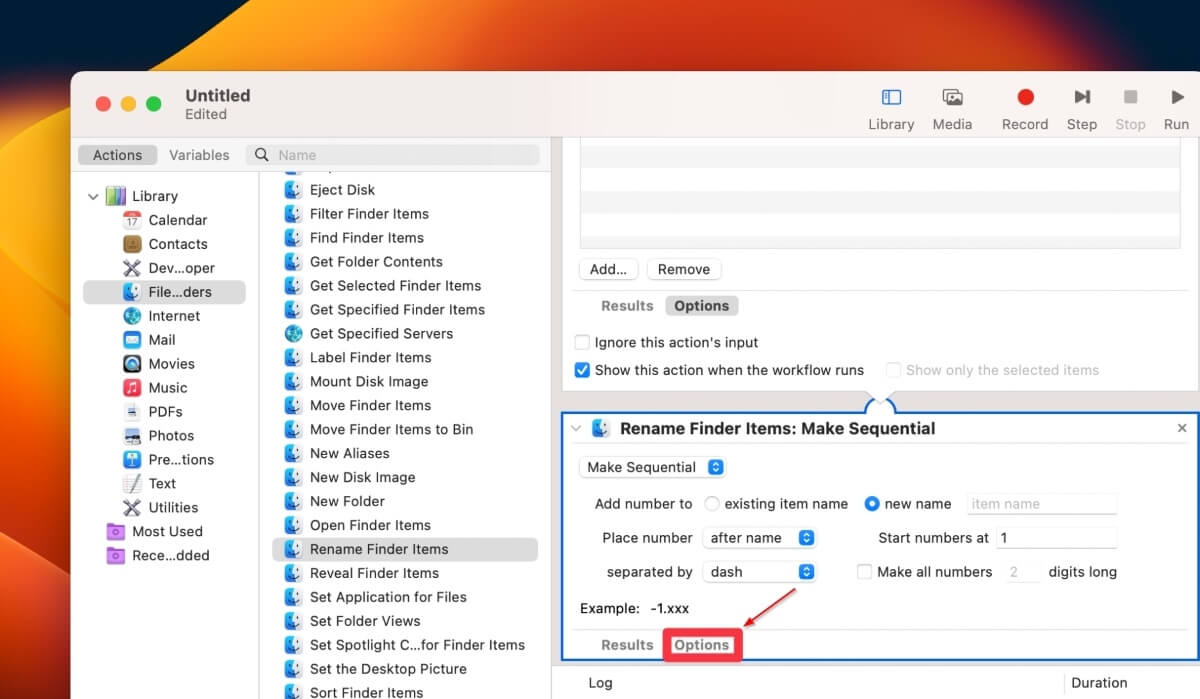This screenshot has height=699, width=1200.
Task: Open the Calendar actions category
Action: pos(178,219)
